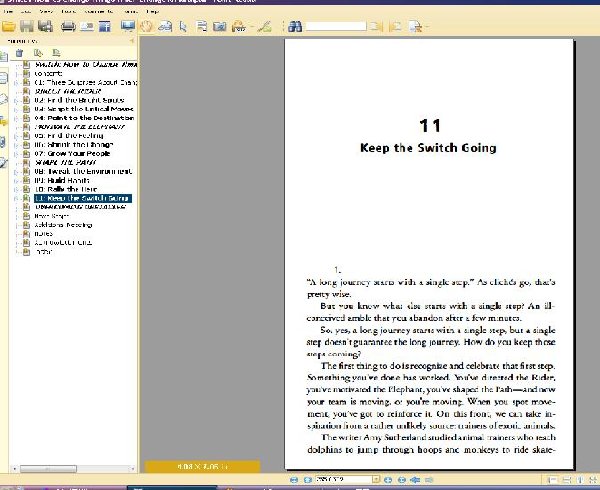Click the second floppy disk save-copy icon
Image resolution: width=600 pixels, height=490 pixels.
point(45,26)
